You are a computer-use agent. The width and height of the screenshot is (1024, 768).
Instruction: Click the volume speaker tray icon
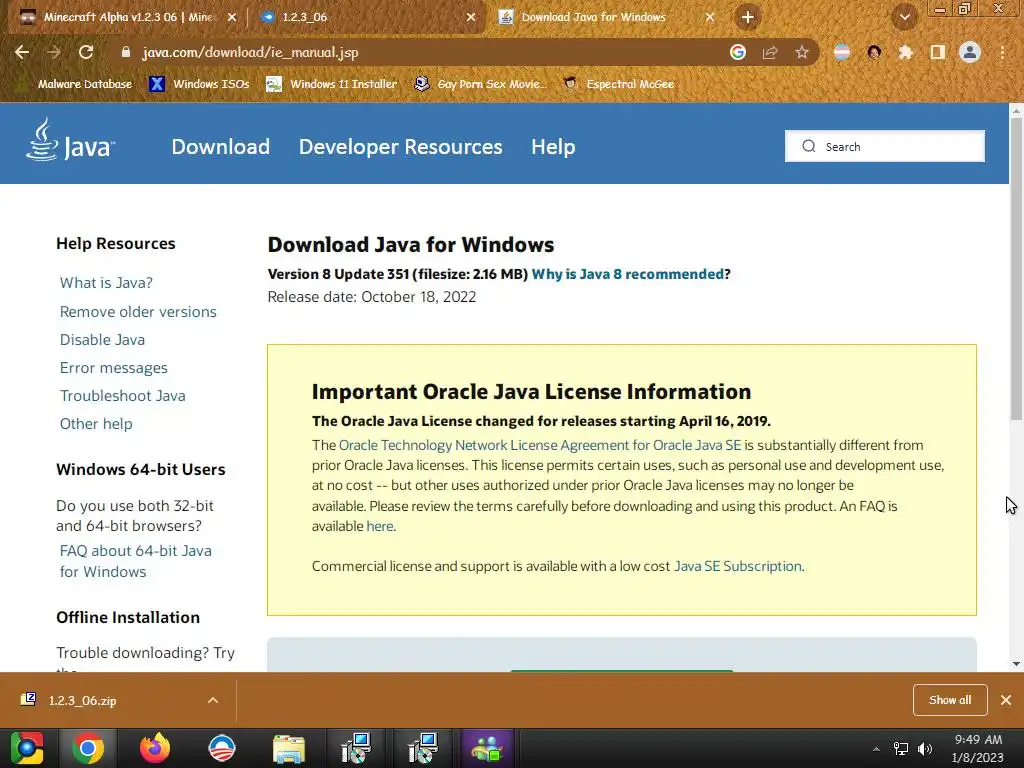point(925,749)
